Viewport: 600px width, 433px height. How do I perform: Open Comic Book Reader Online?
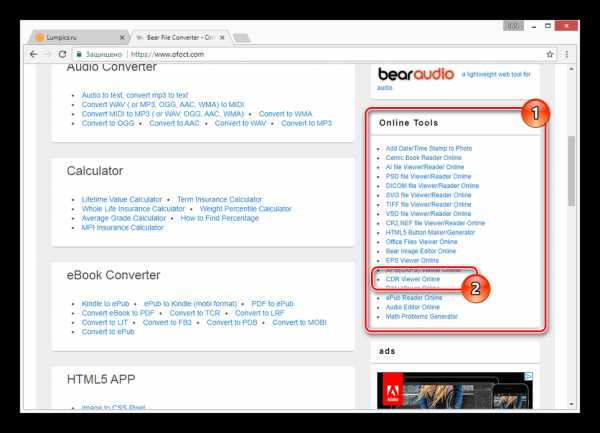pos(424,158)
